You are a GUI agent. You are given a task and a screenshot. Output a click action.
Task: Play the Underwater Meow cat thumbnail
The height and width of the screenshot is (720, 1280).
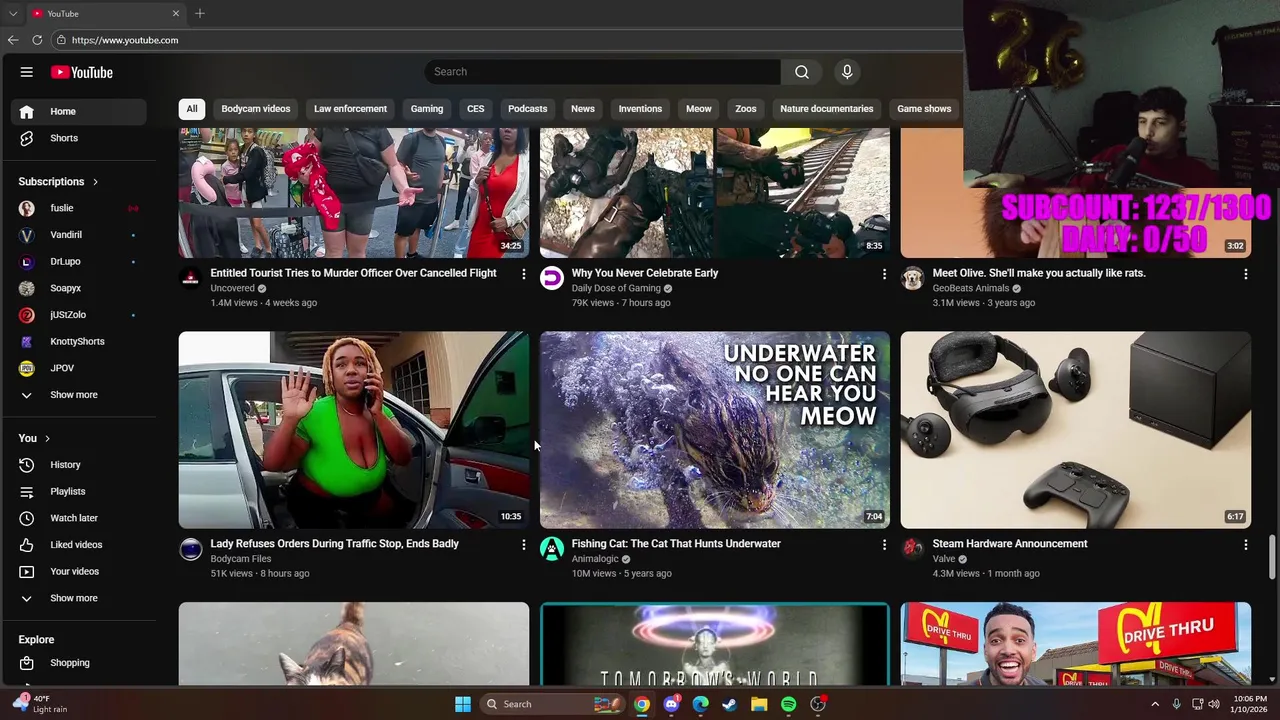(715, 430)
